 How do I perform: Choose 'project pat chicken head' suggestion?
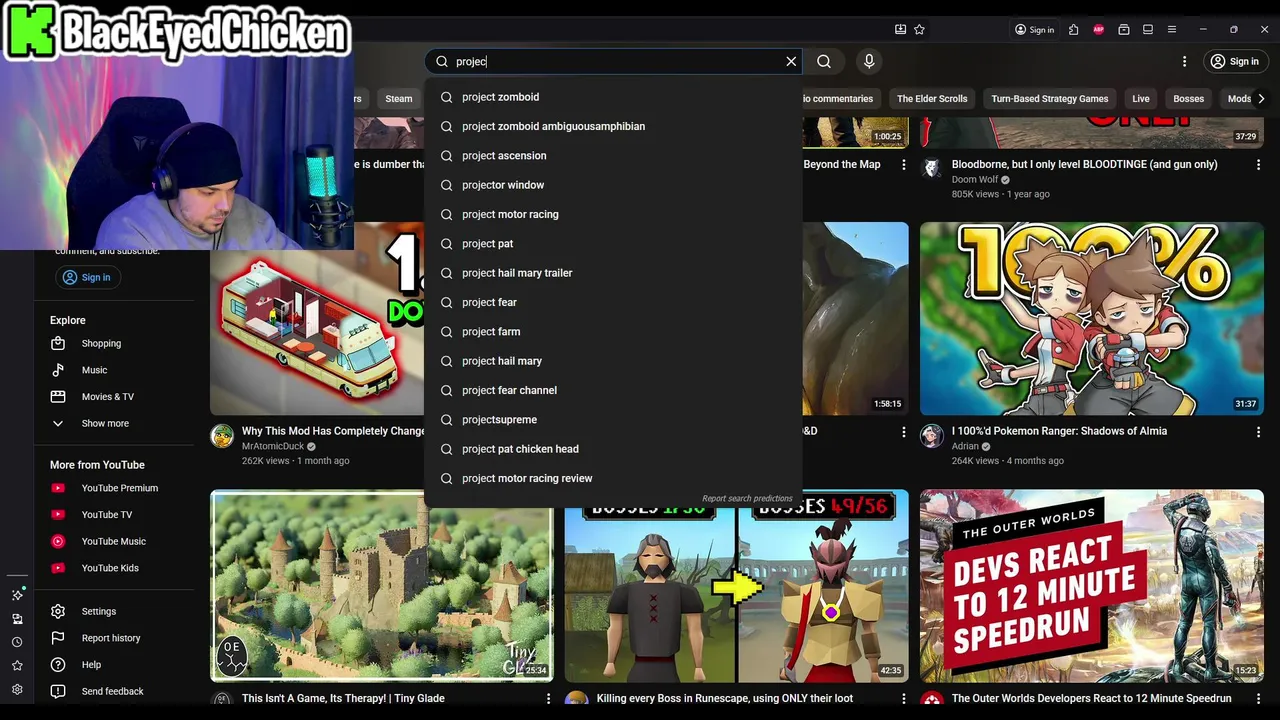tap(613, 449)
